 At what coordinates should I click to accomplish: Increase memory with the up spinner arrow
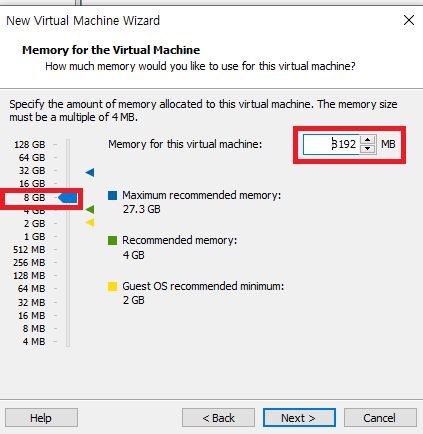pyautogui.click(x=368, y=140)
